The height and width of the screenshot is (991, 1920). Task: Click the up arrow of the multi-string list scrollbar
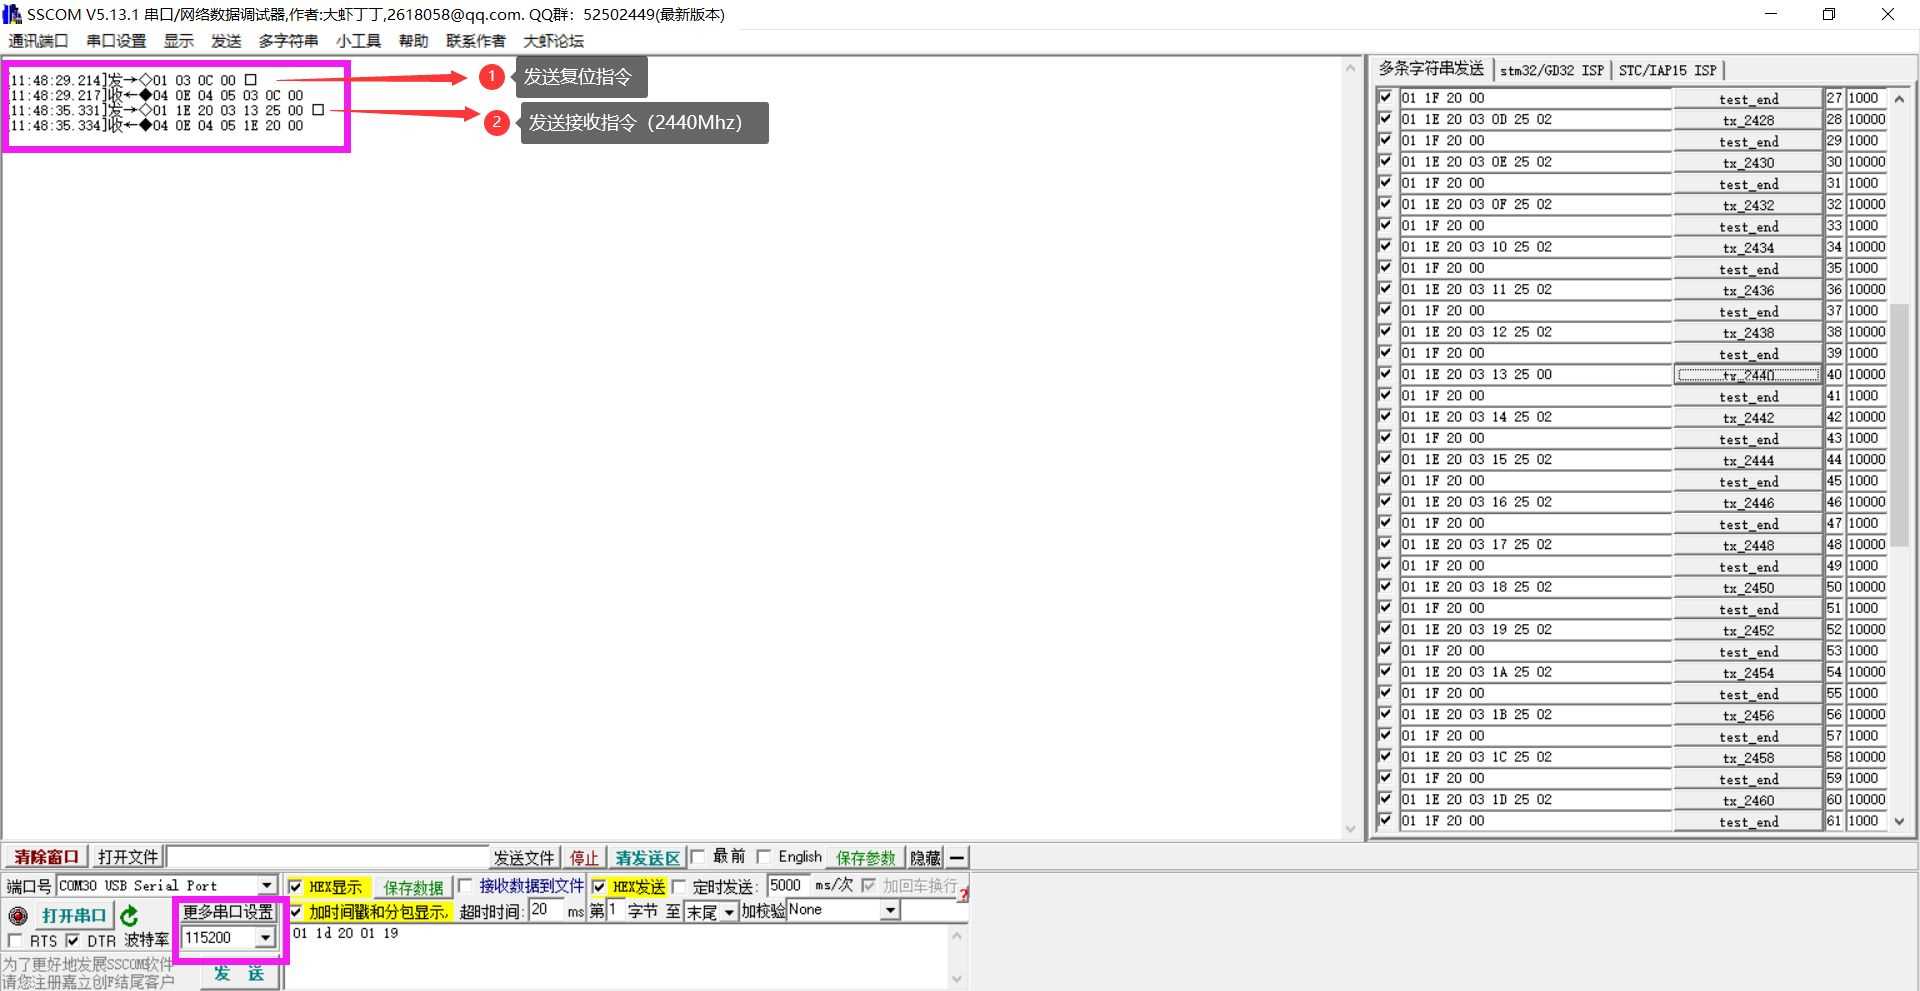click(1899, 99)
